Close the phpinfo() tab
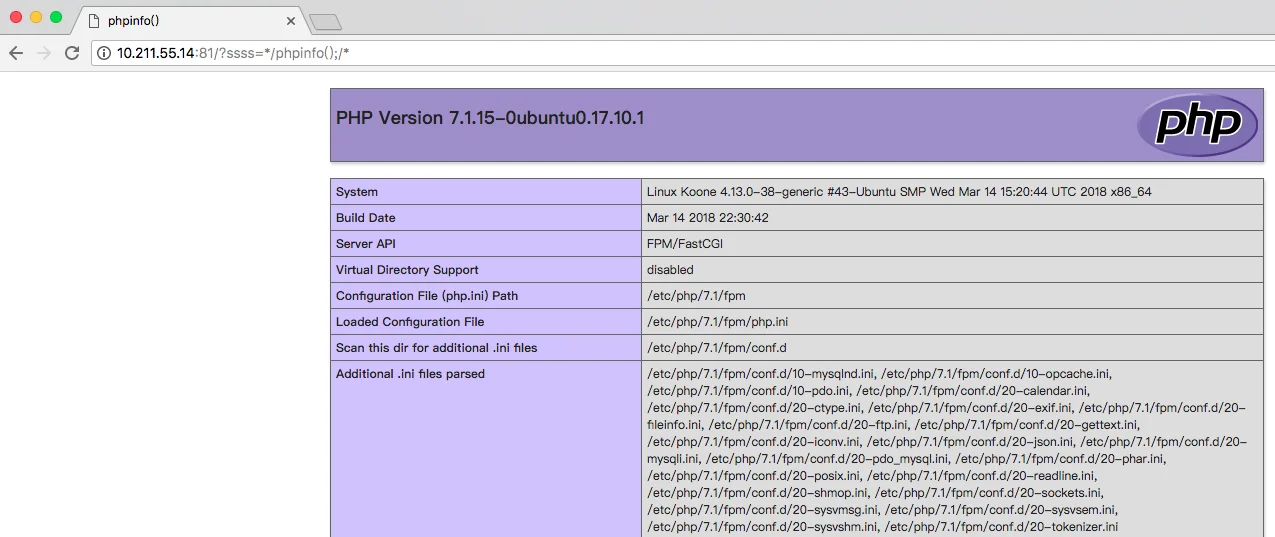1275x537 pixels. (291, 20)
